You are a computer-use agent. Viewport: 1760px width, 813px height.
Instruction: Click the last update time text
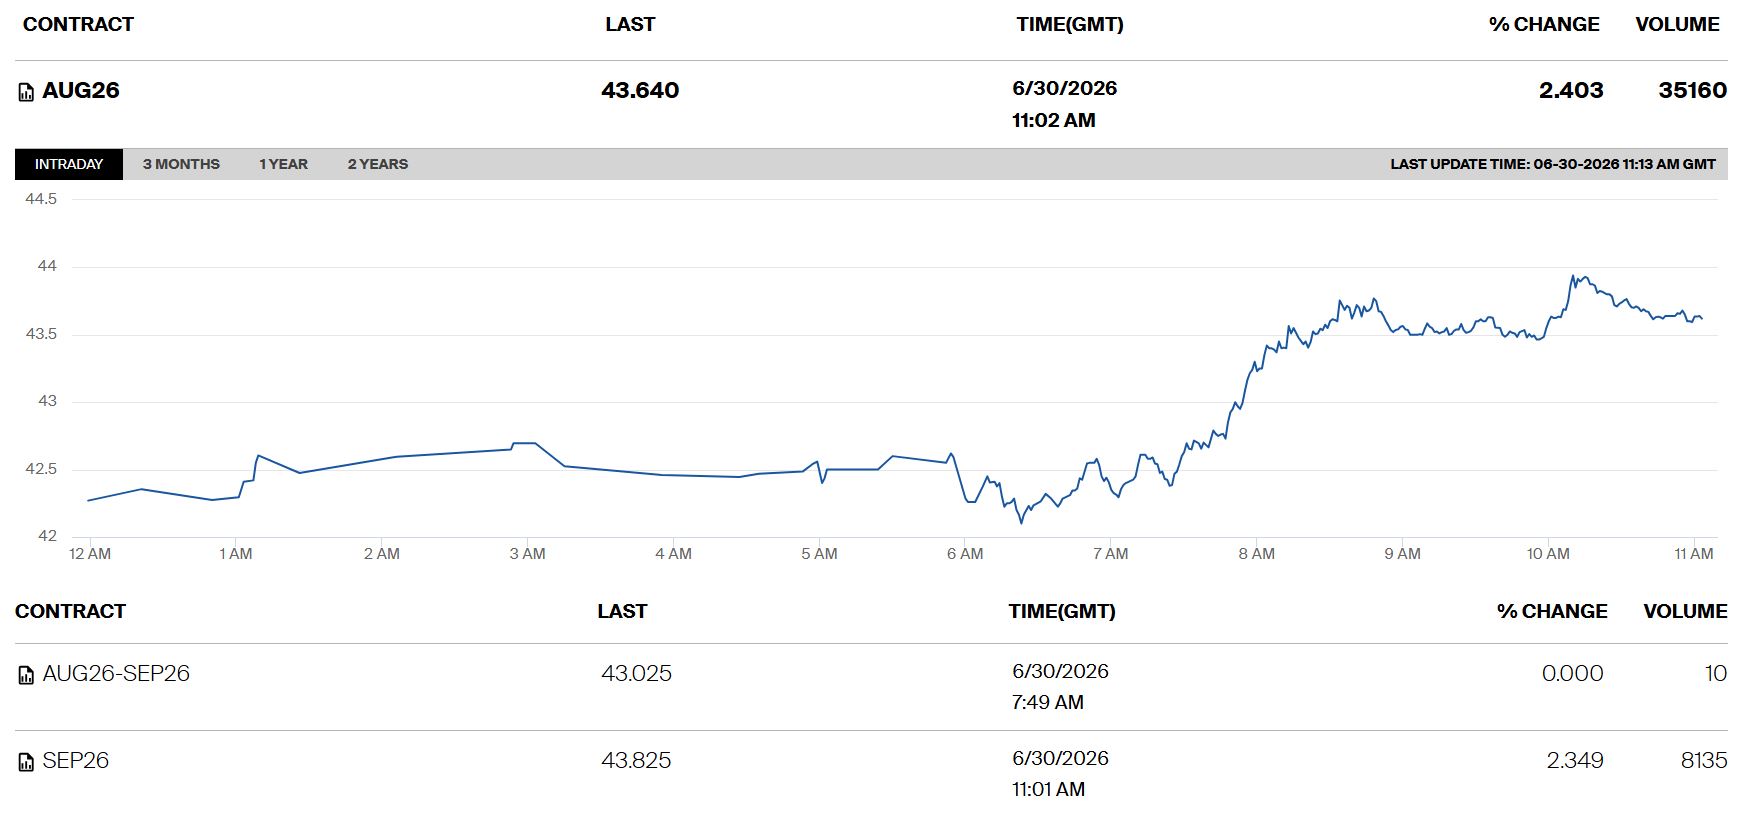(x=1553, y=164)
